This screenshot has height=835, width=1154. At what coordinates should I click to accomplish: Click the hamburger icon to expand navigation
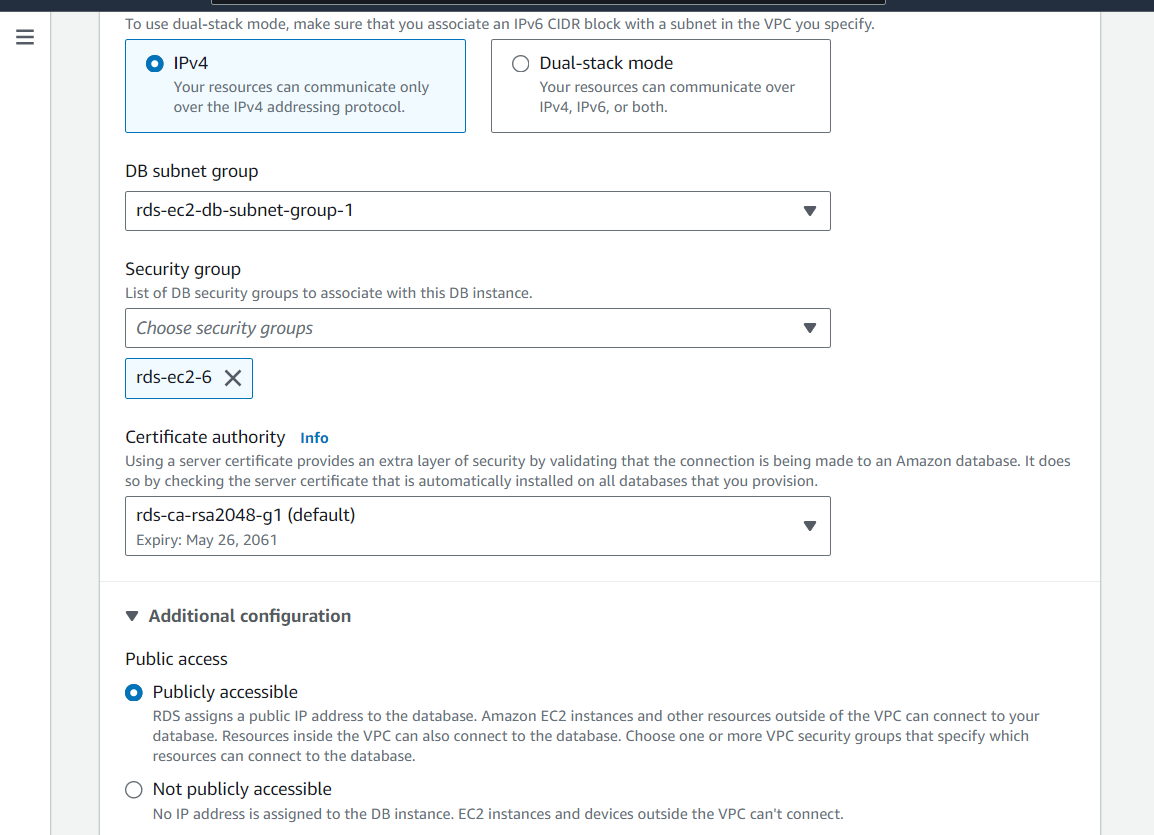pyautogui.click(x=25, y=37)
